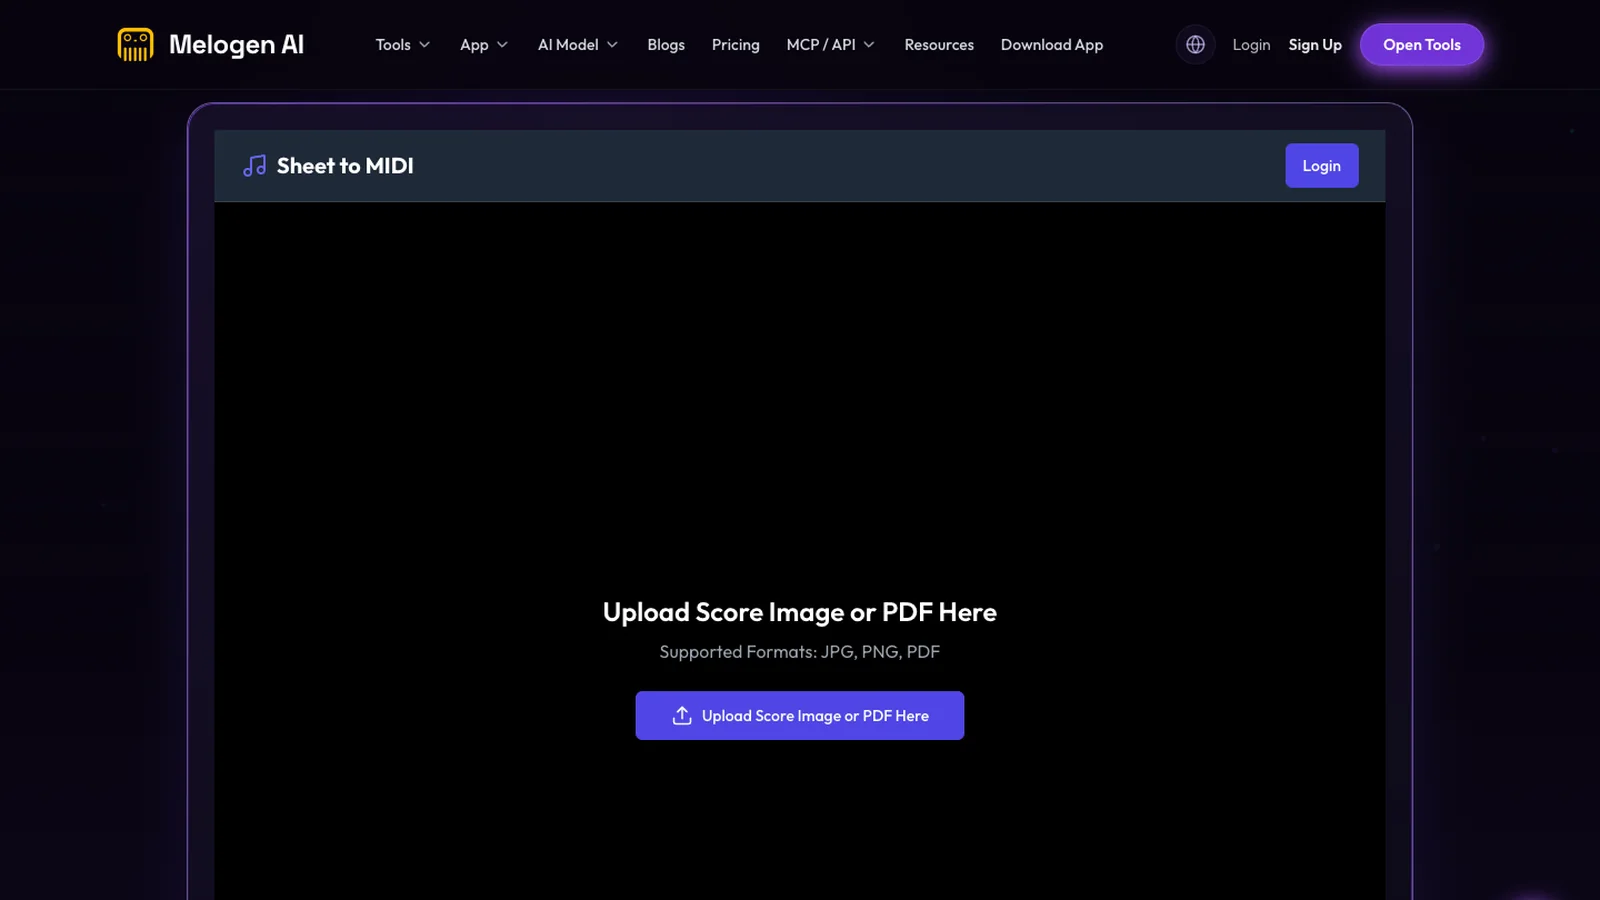Open the Pricing page
This screenshot has width=1600, height=900.
point(736,45)
